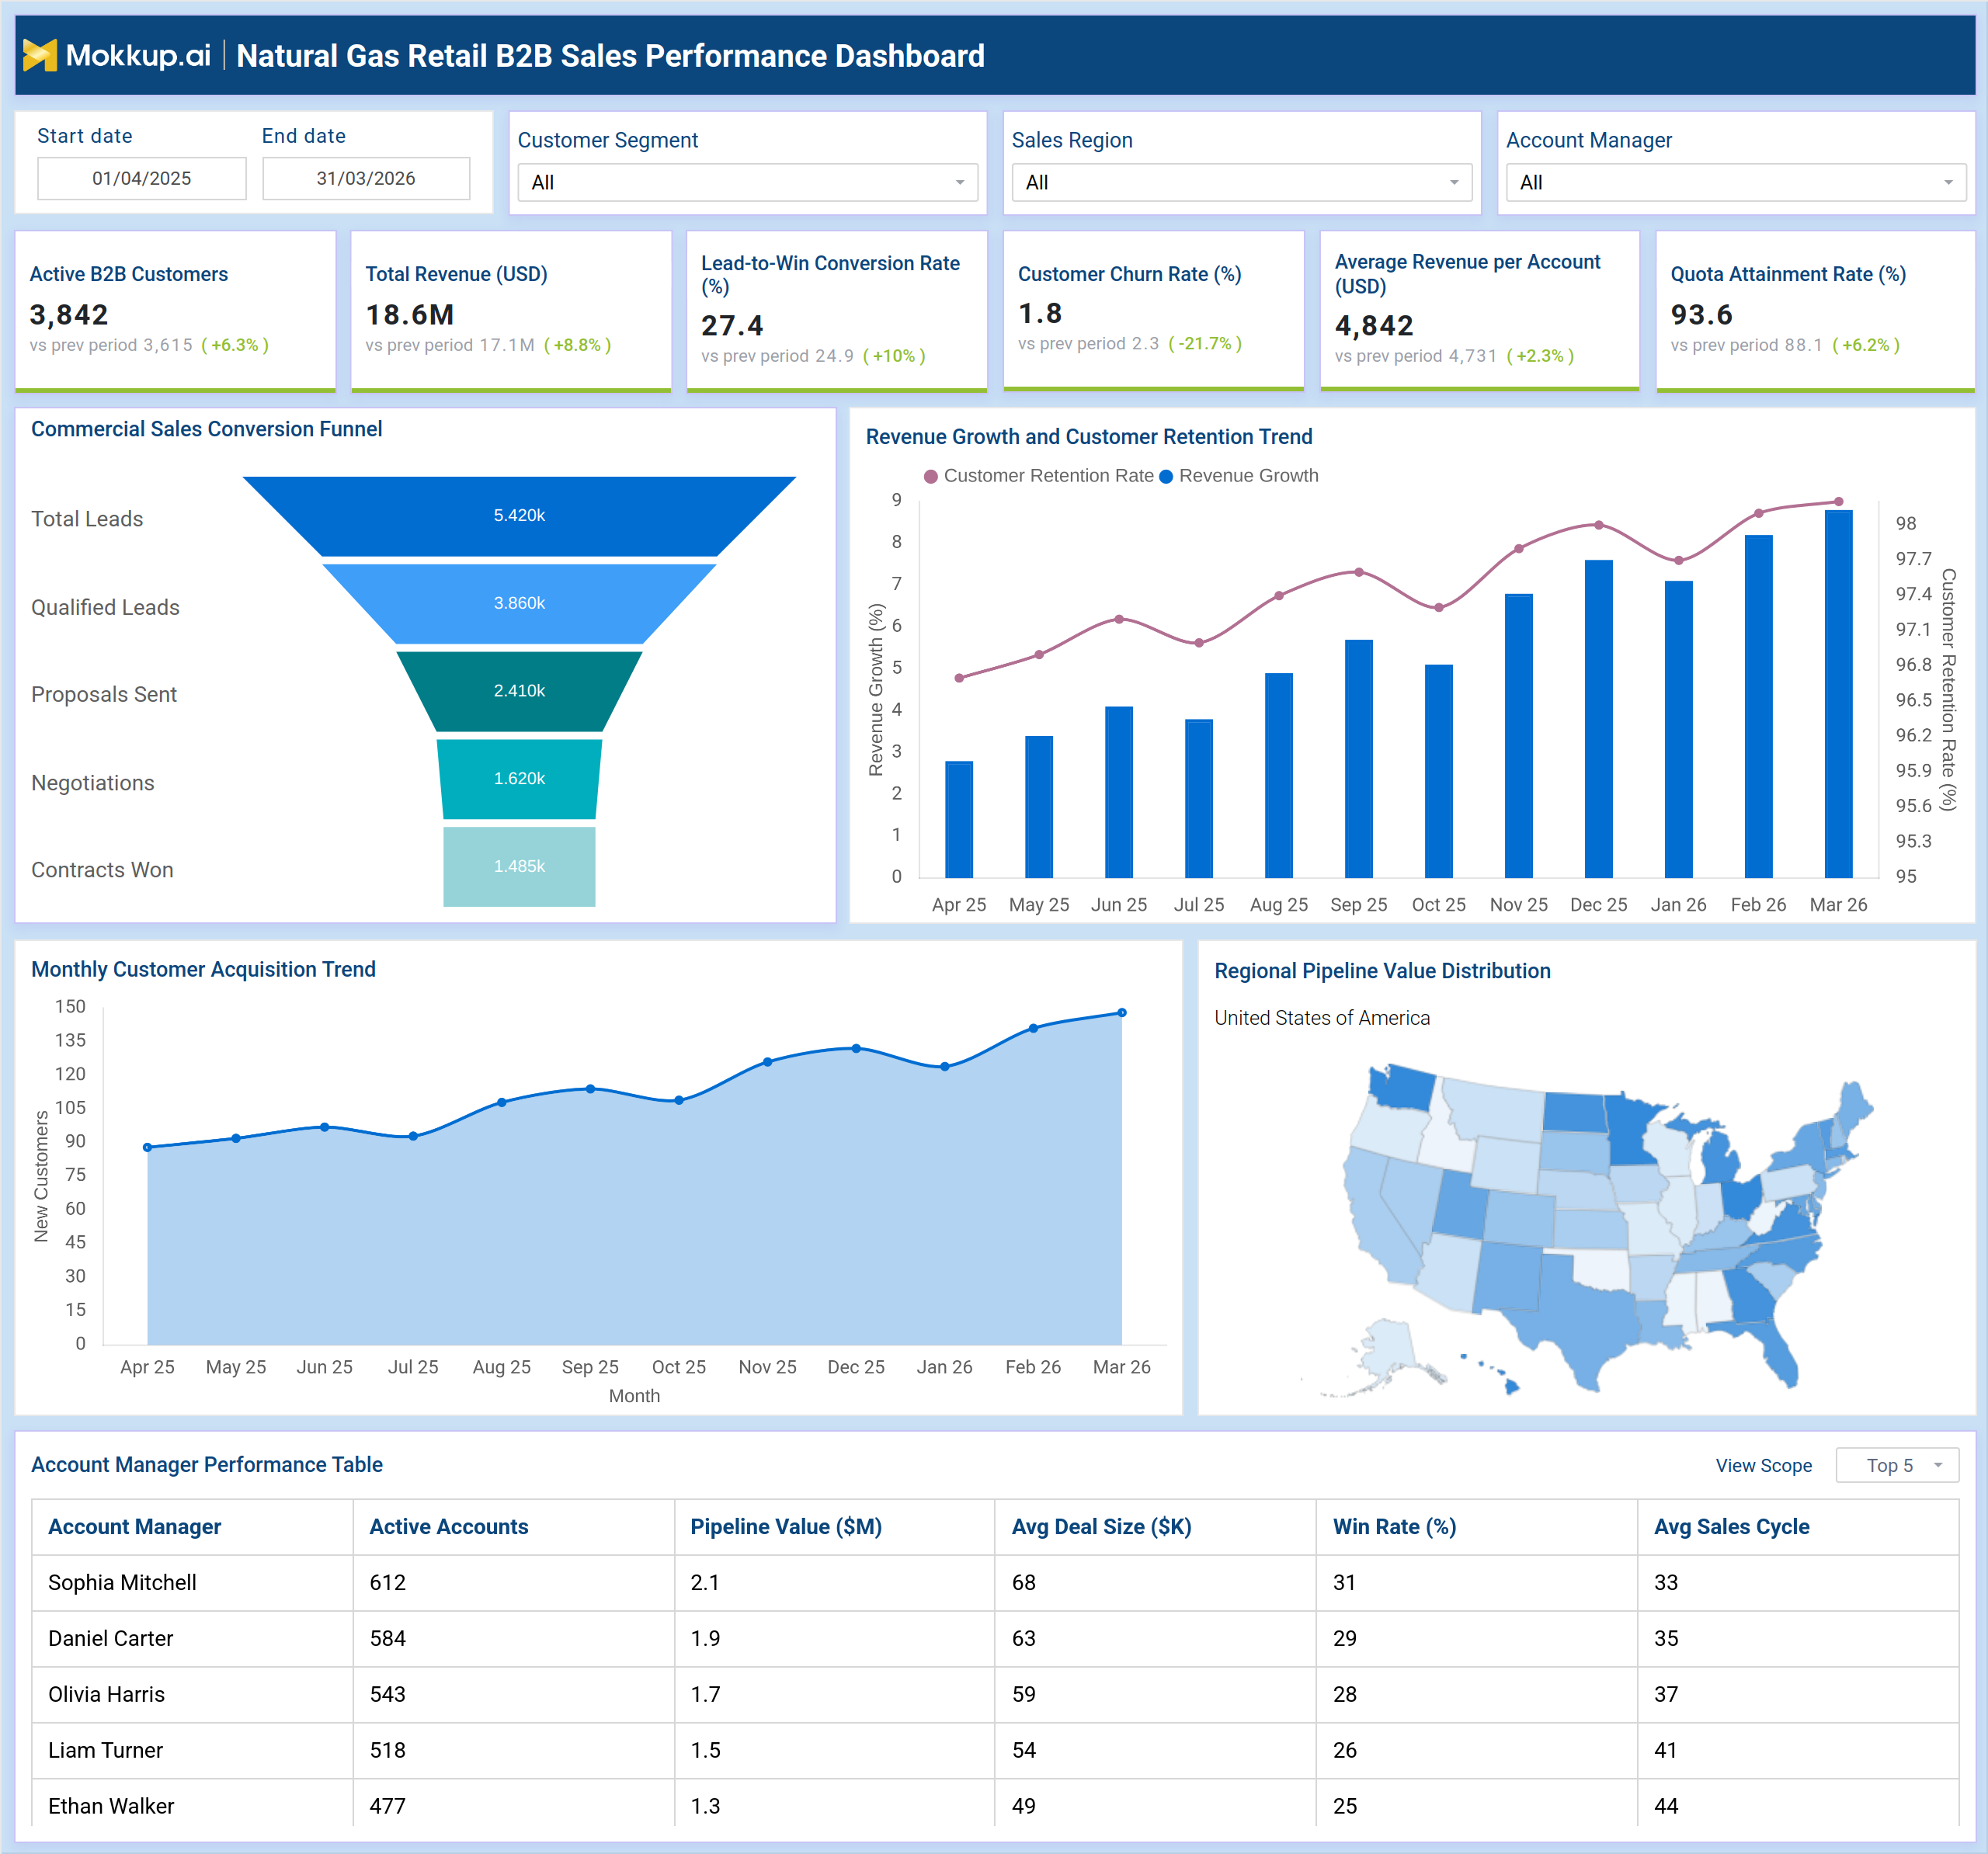Click the Apr 25 acquisition trend data point
This screenshot has height=1854, width=1988.
148,1147
